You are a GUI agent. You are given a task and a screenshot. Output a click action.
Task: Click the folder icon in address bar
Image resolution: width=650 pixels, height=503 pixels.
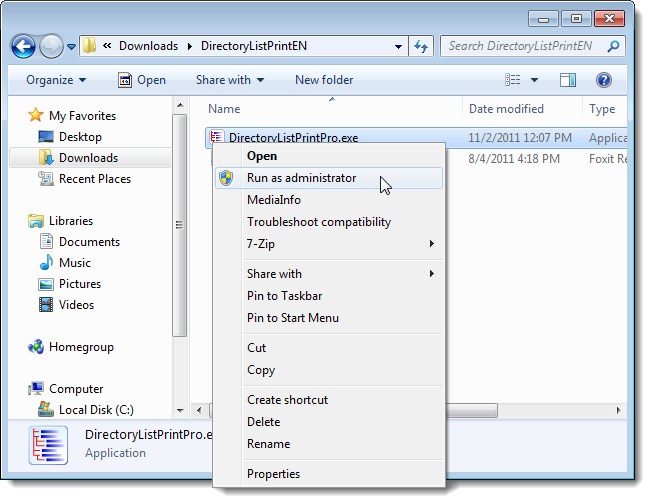point(90,46)
